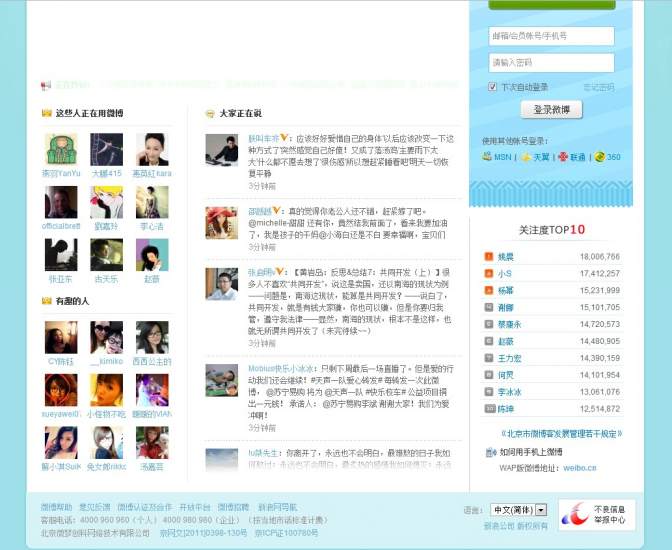Open the Mobius快乐小冰冰 post avatar
This screenshot has width=672, height=550.
[x=222, y=380]
